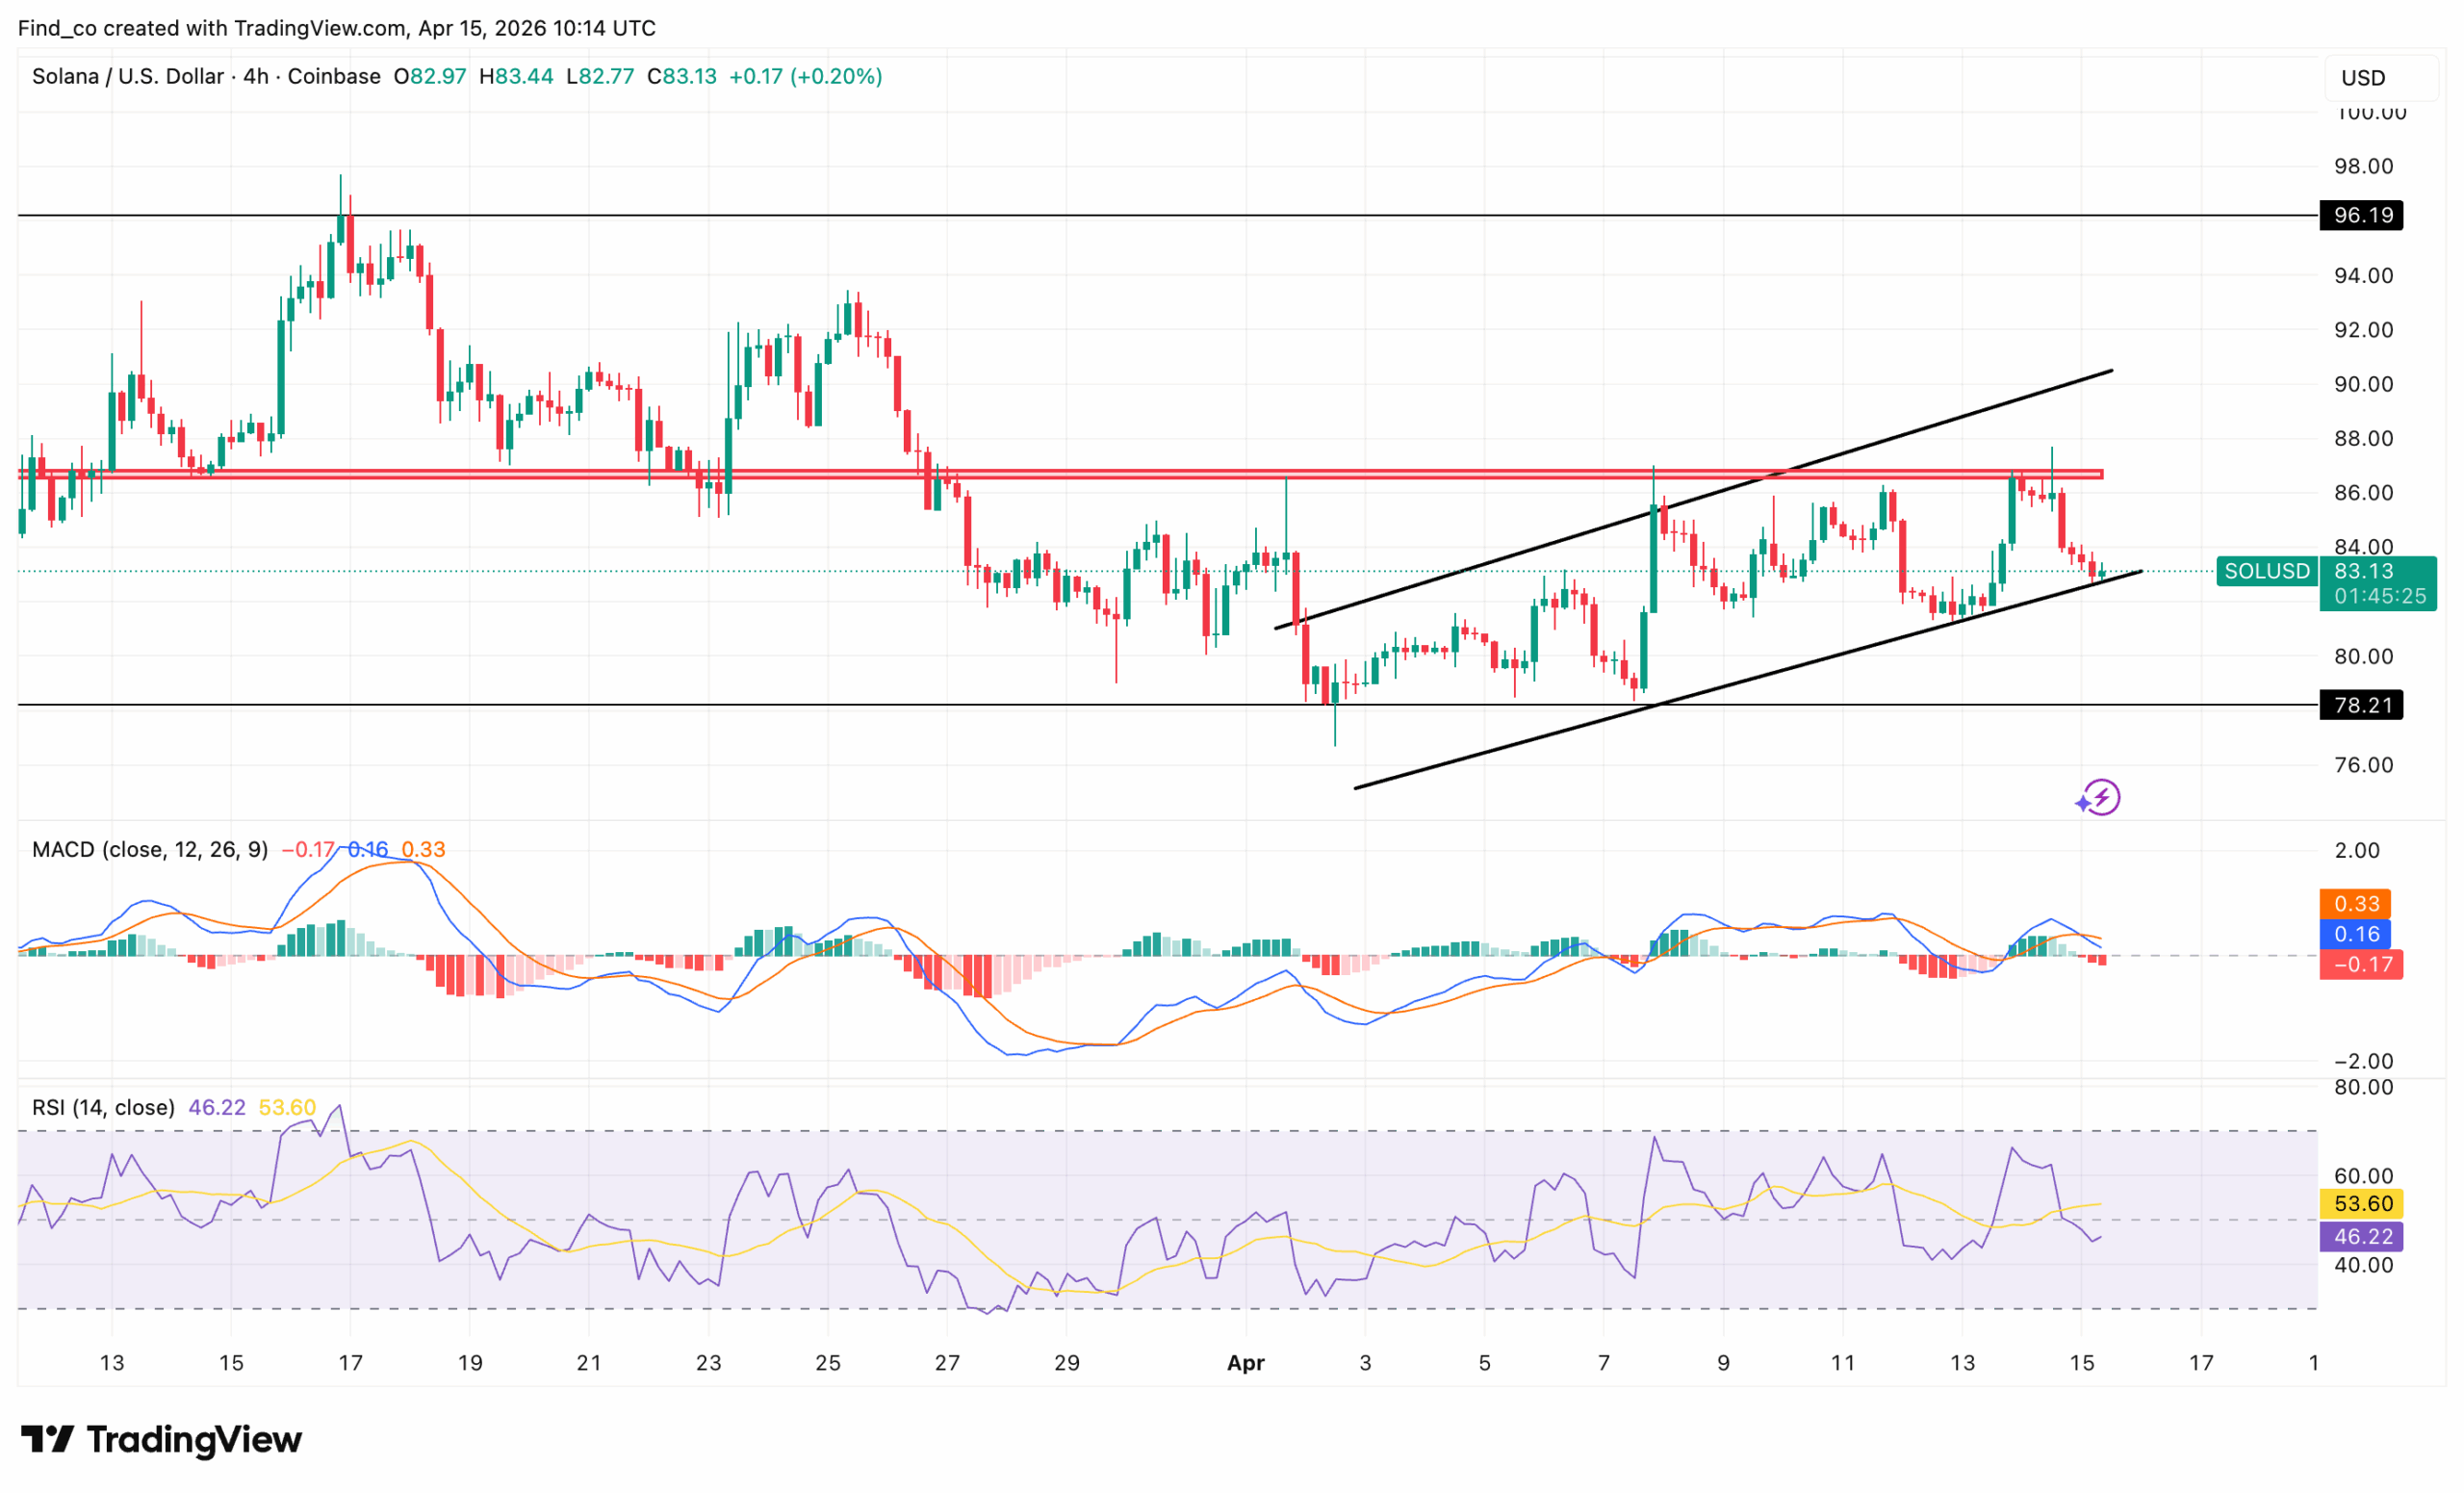Image resolution: width=2464 pixels, height=1493 pixels.
Task: Click the 80.00 RSI axis label
Action: 2363,1087
